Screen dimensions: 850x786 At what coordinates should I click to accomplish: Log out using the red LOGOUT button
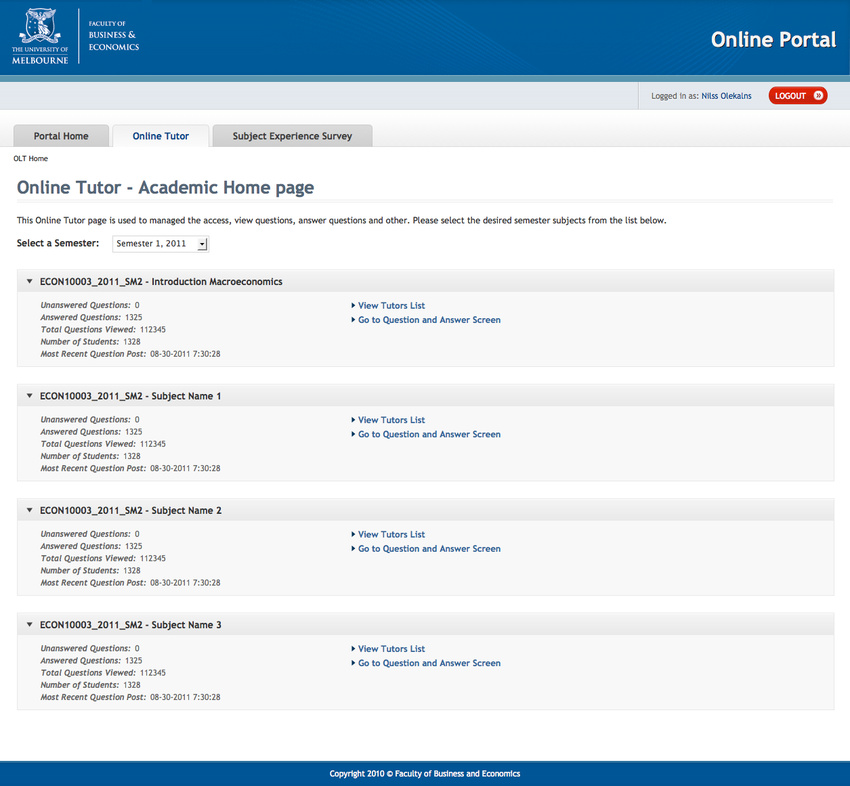pyautogui.click(x=797, y=95)
